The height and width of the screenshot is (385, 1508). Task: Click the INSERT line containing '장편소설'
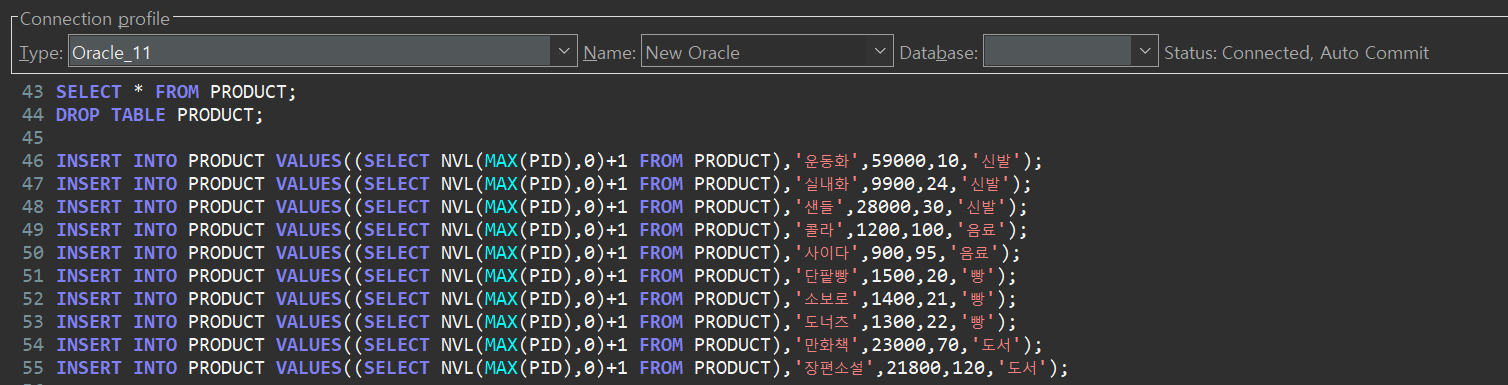coord(562,368)
